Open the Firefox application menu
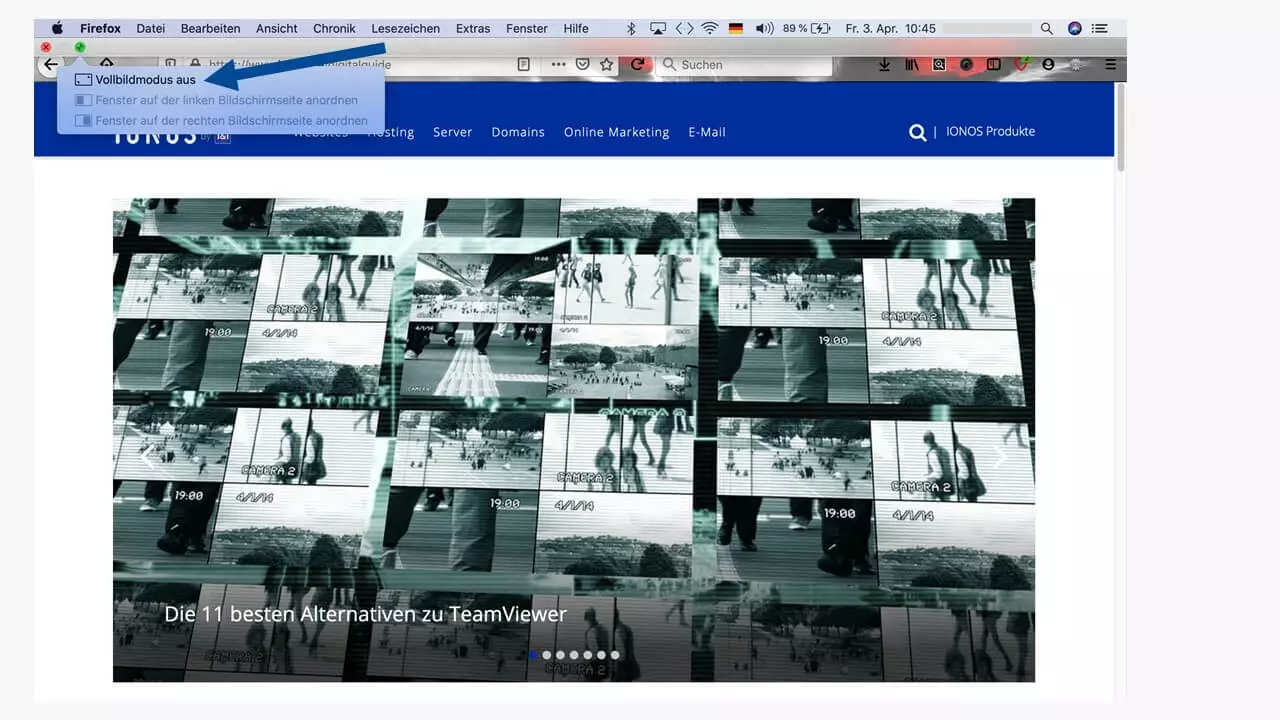The image size is (1280, 720). pos(100,28)
